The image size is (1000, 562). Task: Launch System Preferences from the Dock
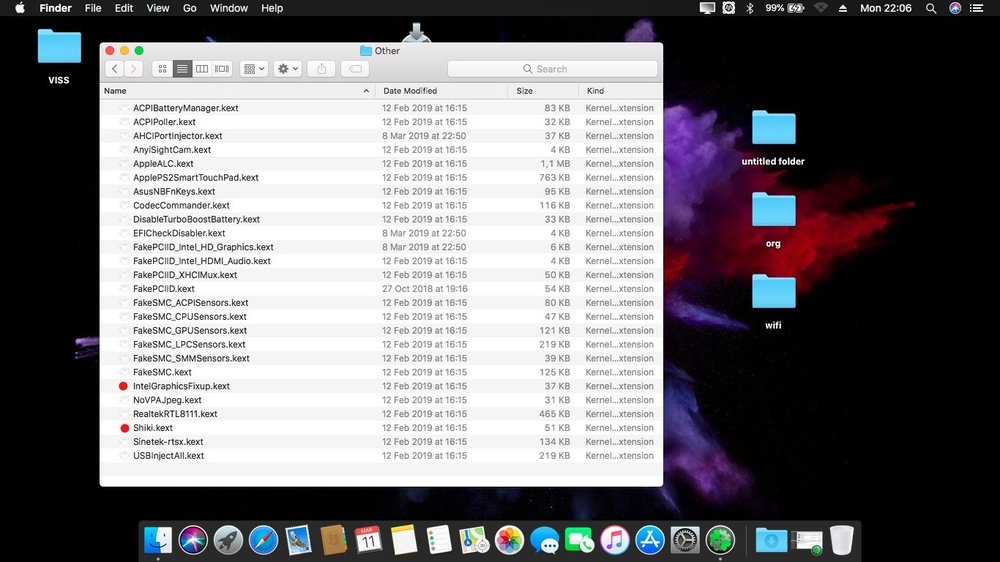[685, 540]
